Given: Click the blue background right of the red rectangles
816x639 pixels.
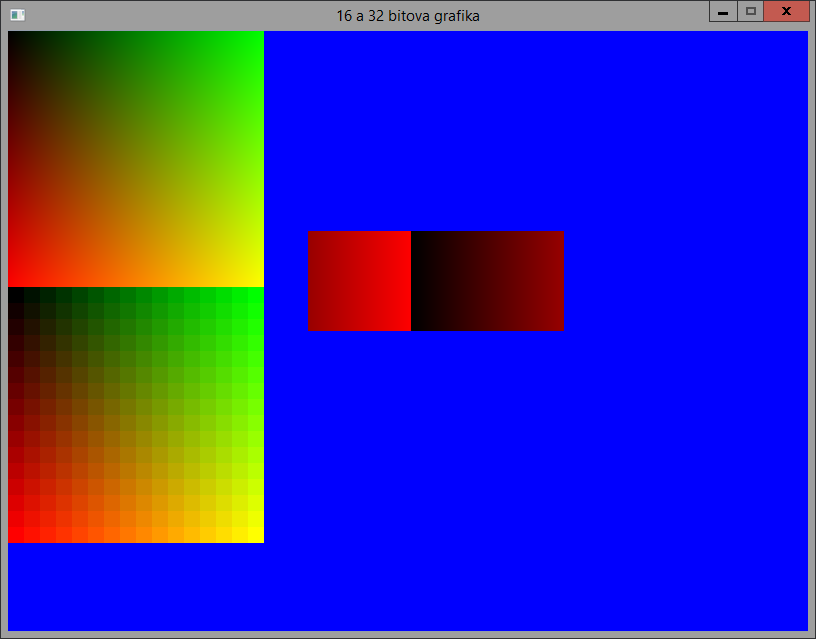Looking at the screenshot, I should pos(685,281).
